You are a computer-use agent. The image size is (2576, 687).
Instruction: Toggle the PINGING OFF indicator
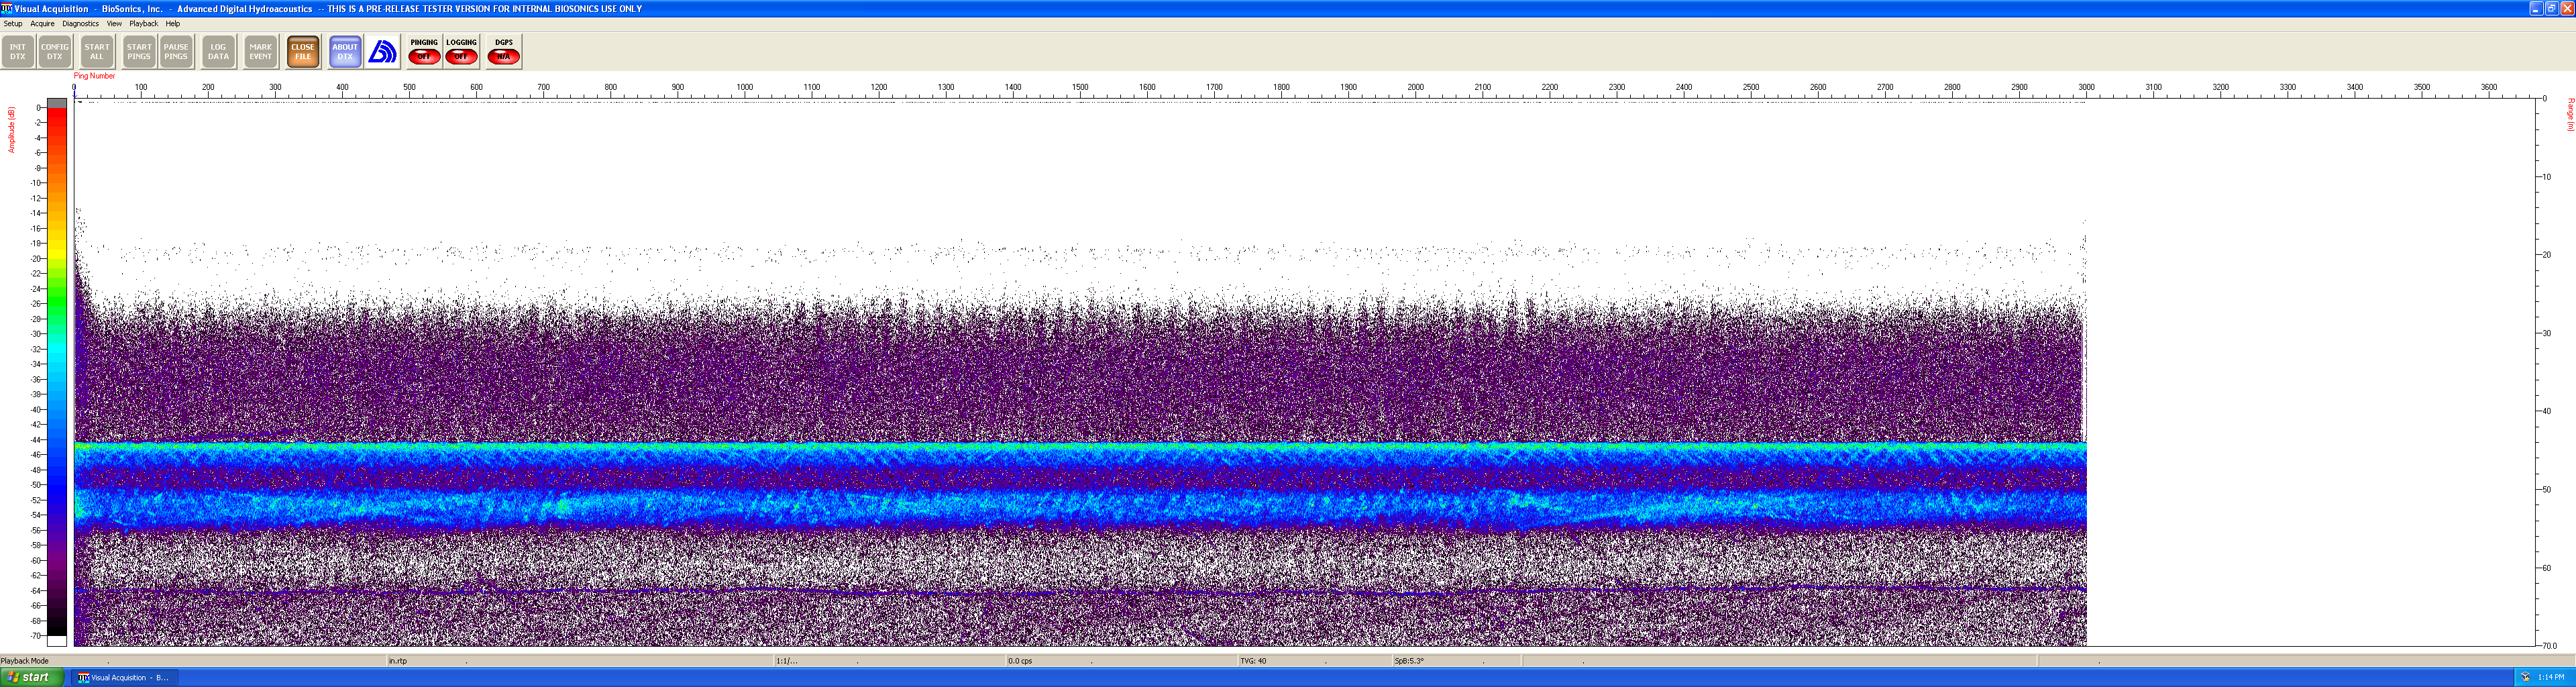coord(424,51)
